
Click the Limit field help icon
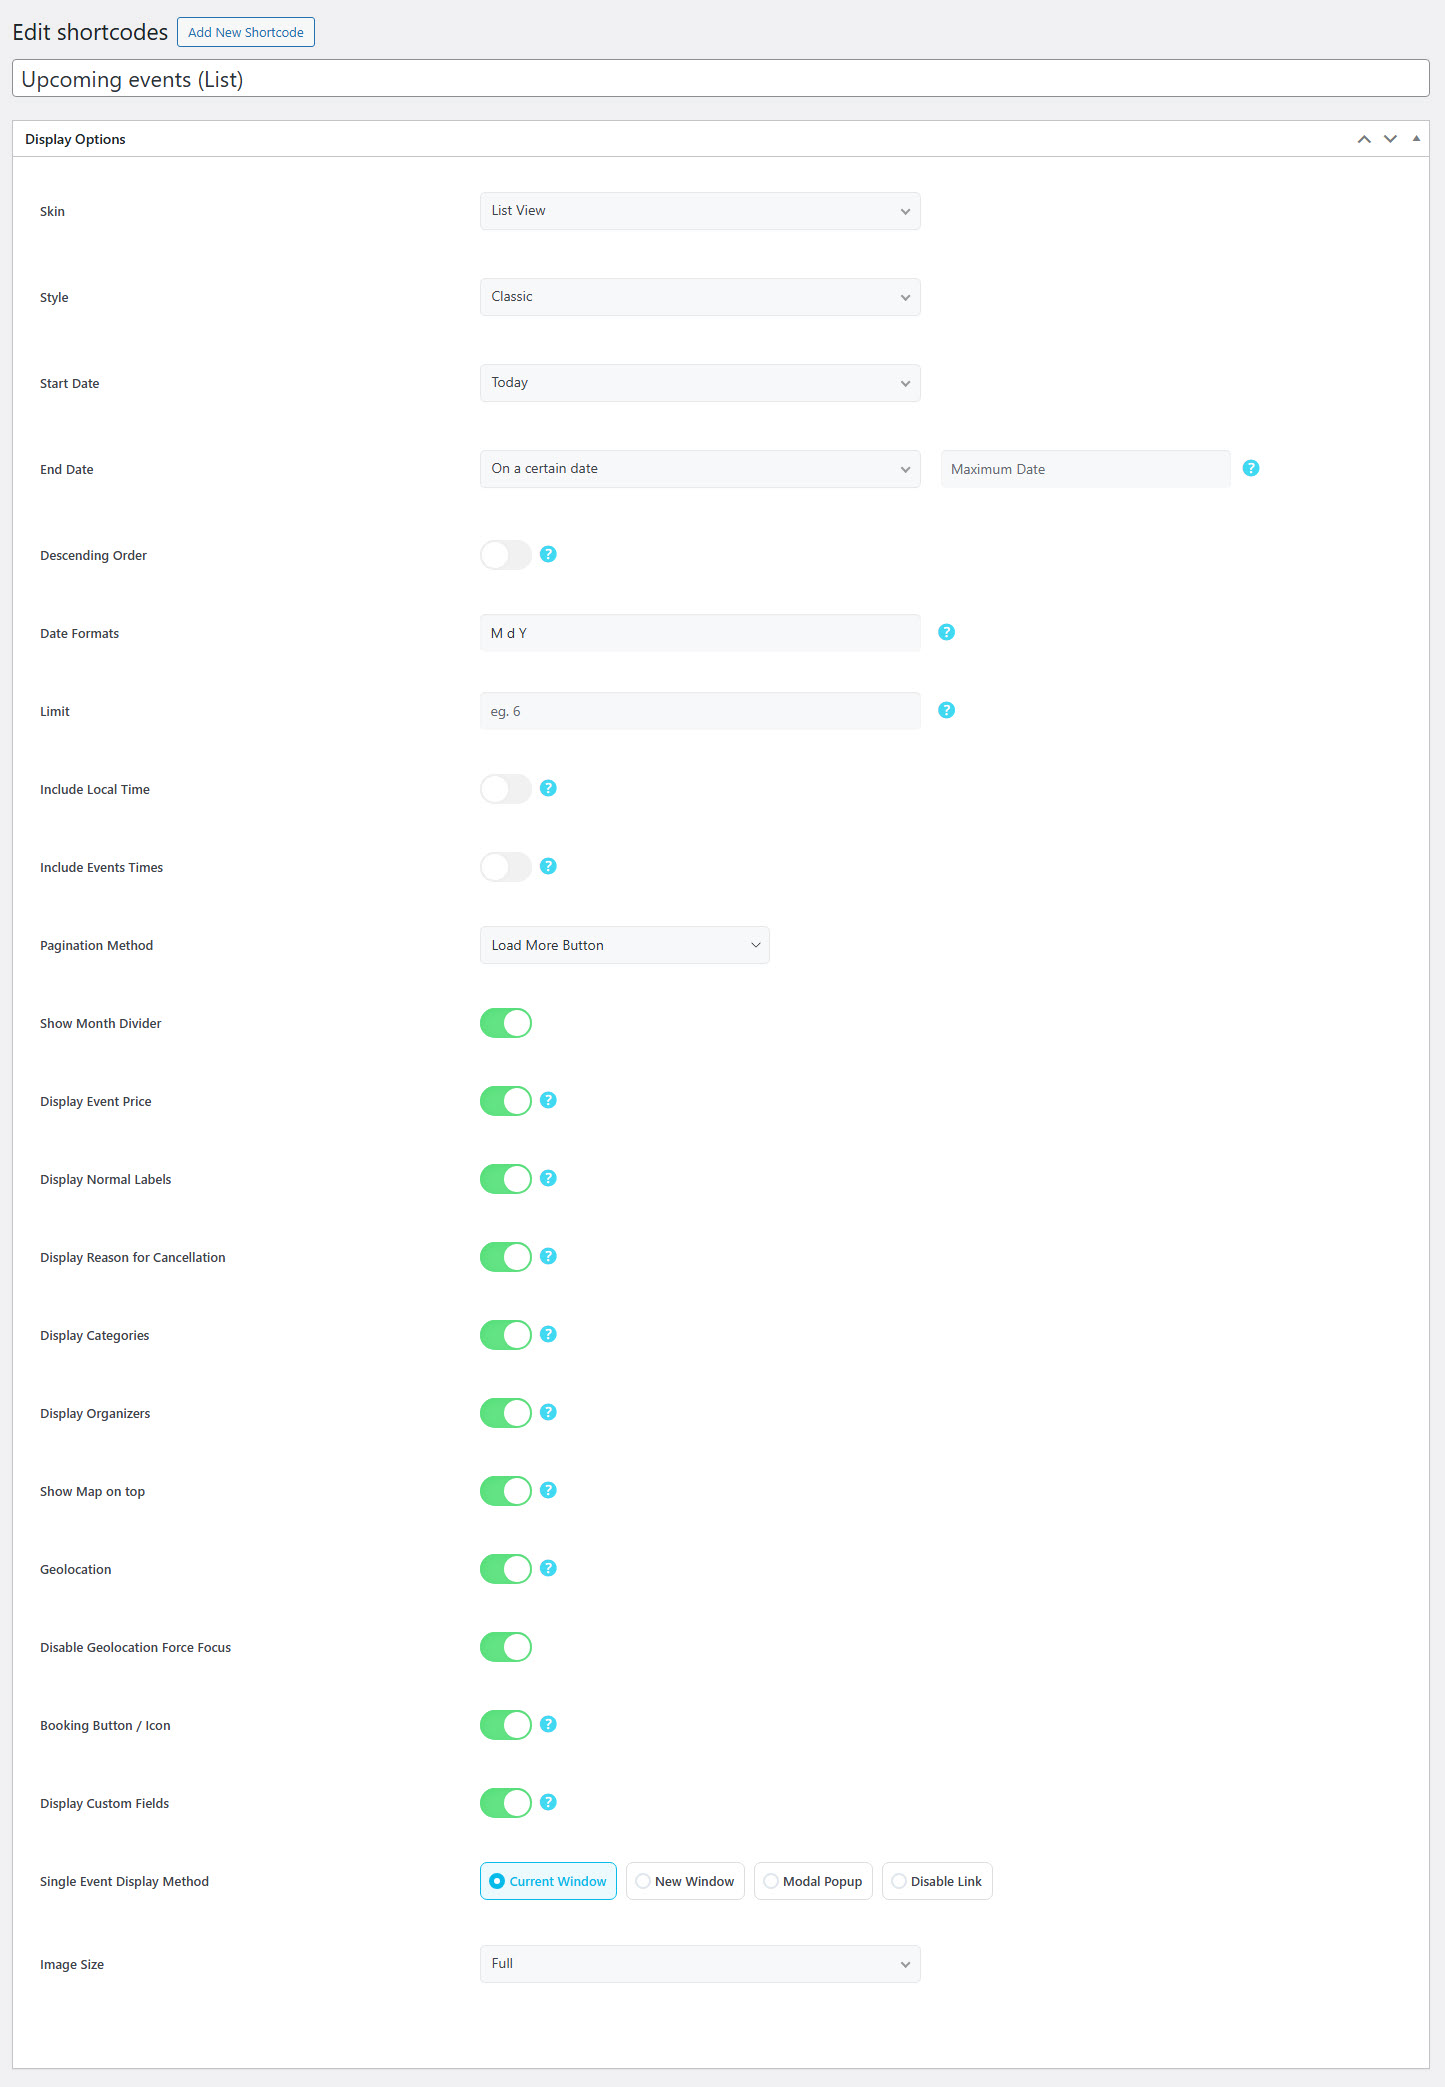click(946, 710)
